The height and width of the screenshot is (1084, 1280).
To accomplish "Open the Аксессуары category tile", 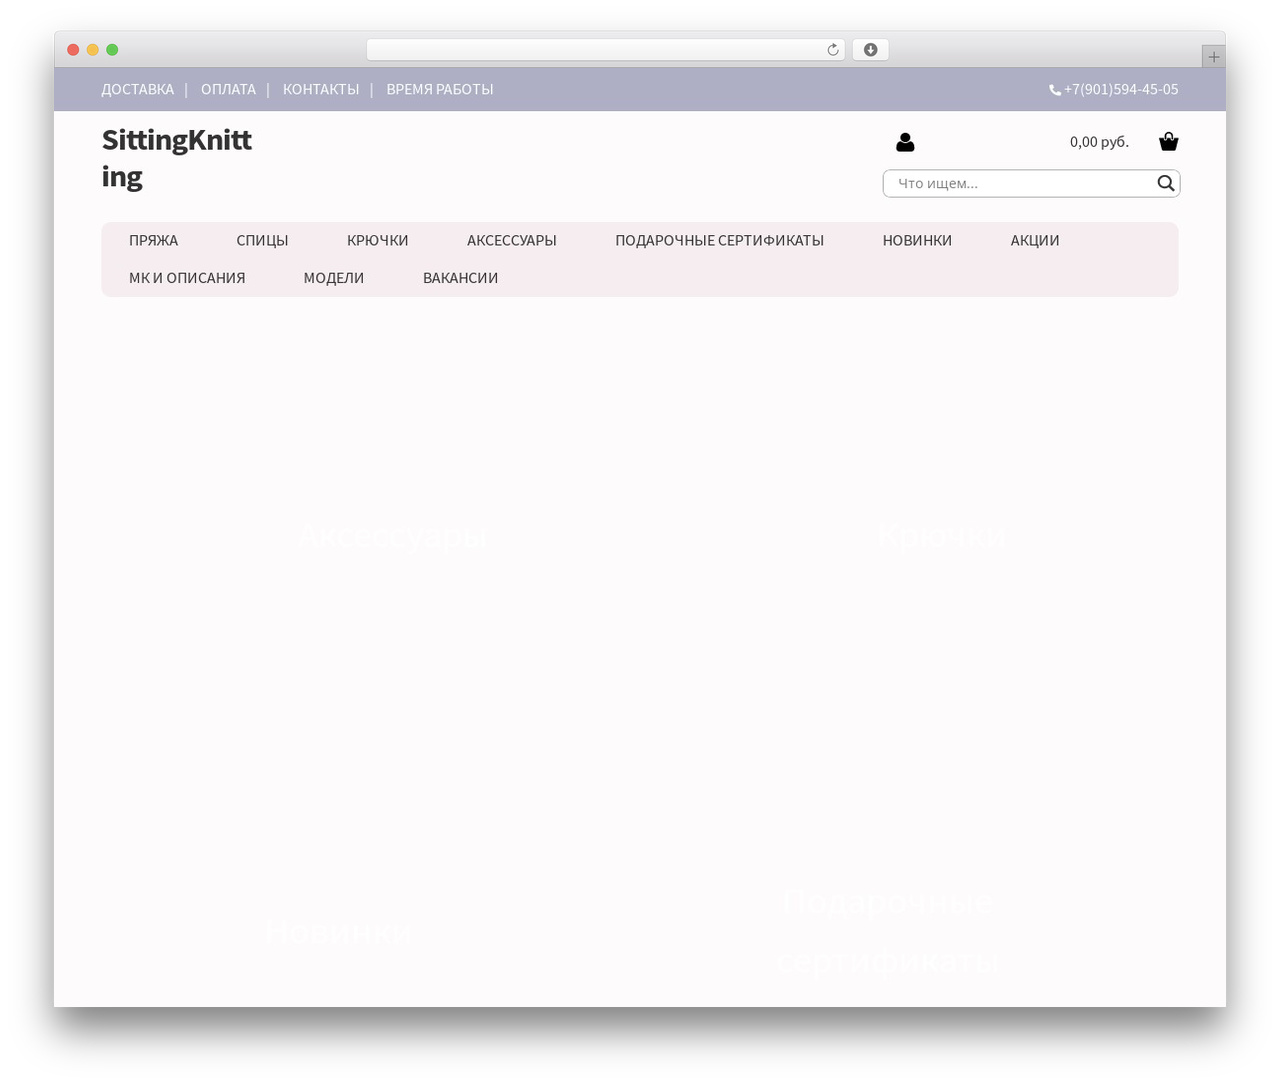I will [x=393, y=536].
